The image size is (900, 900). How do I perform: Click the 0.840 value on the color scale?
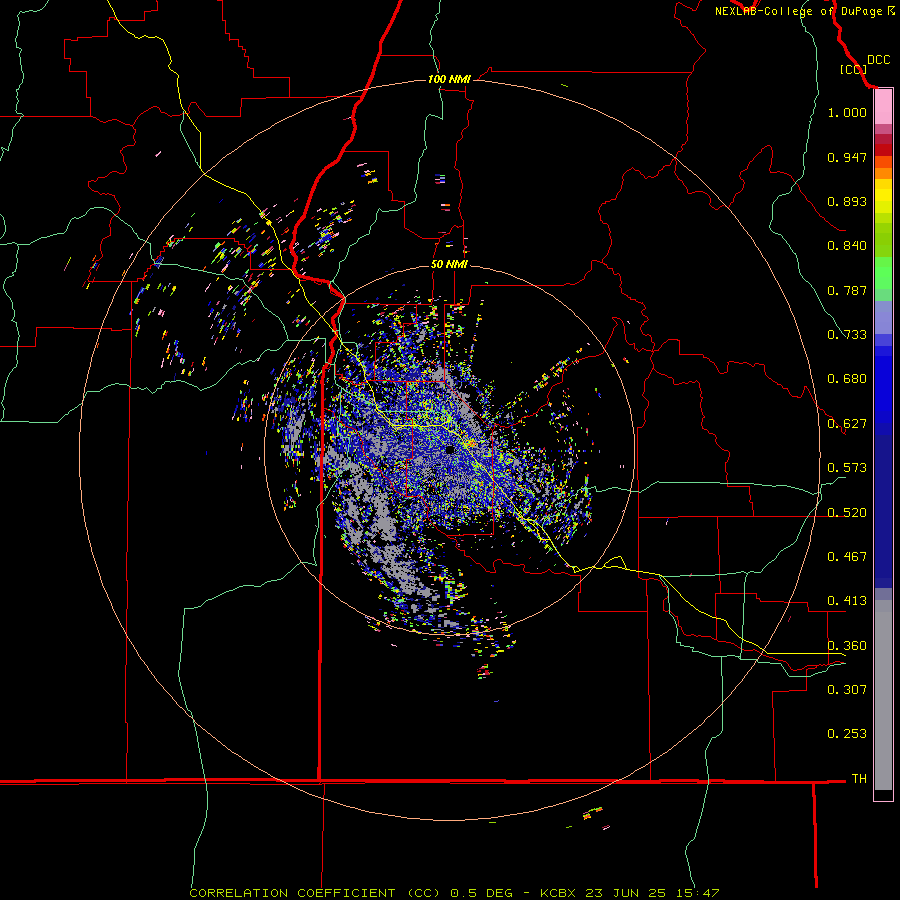(847, 246)
